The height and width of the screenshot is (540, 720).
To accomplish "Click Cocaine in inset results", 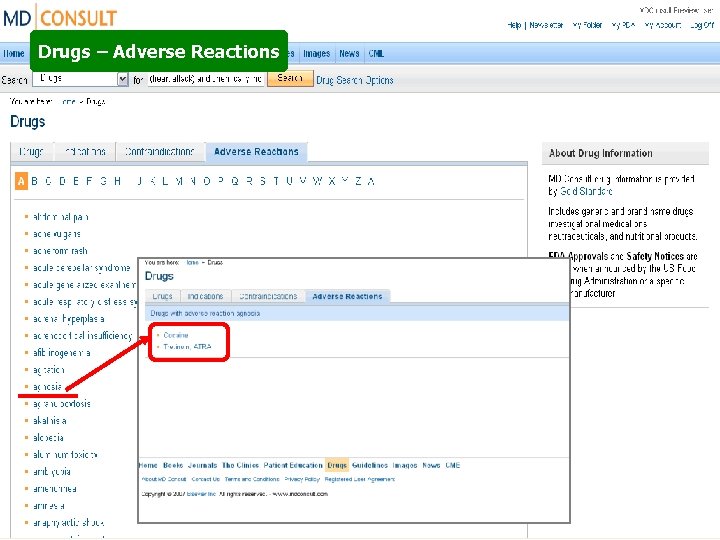I will (x=176, y=335).
